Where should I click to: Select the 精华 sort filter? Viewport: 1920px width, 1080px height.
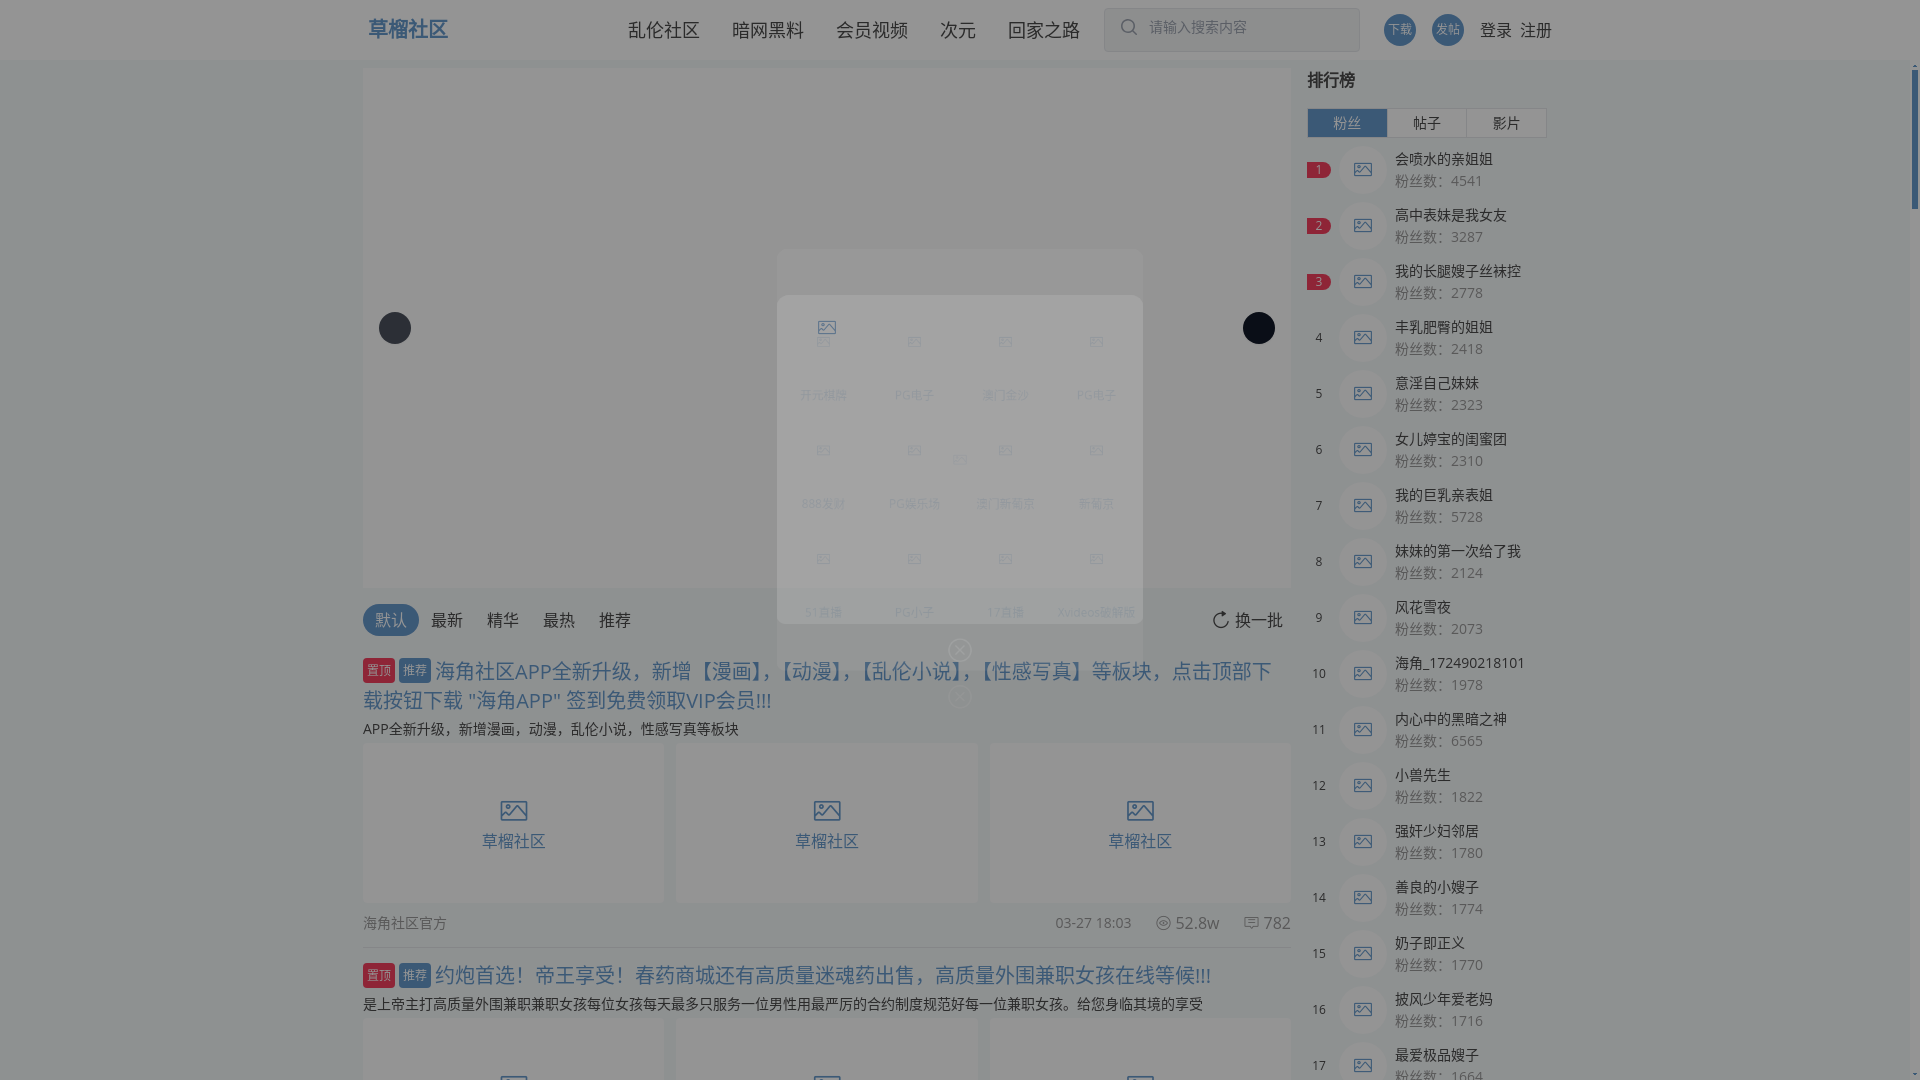503,620
